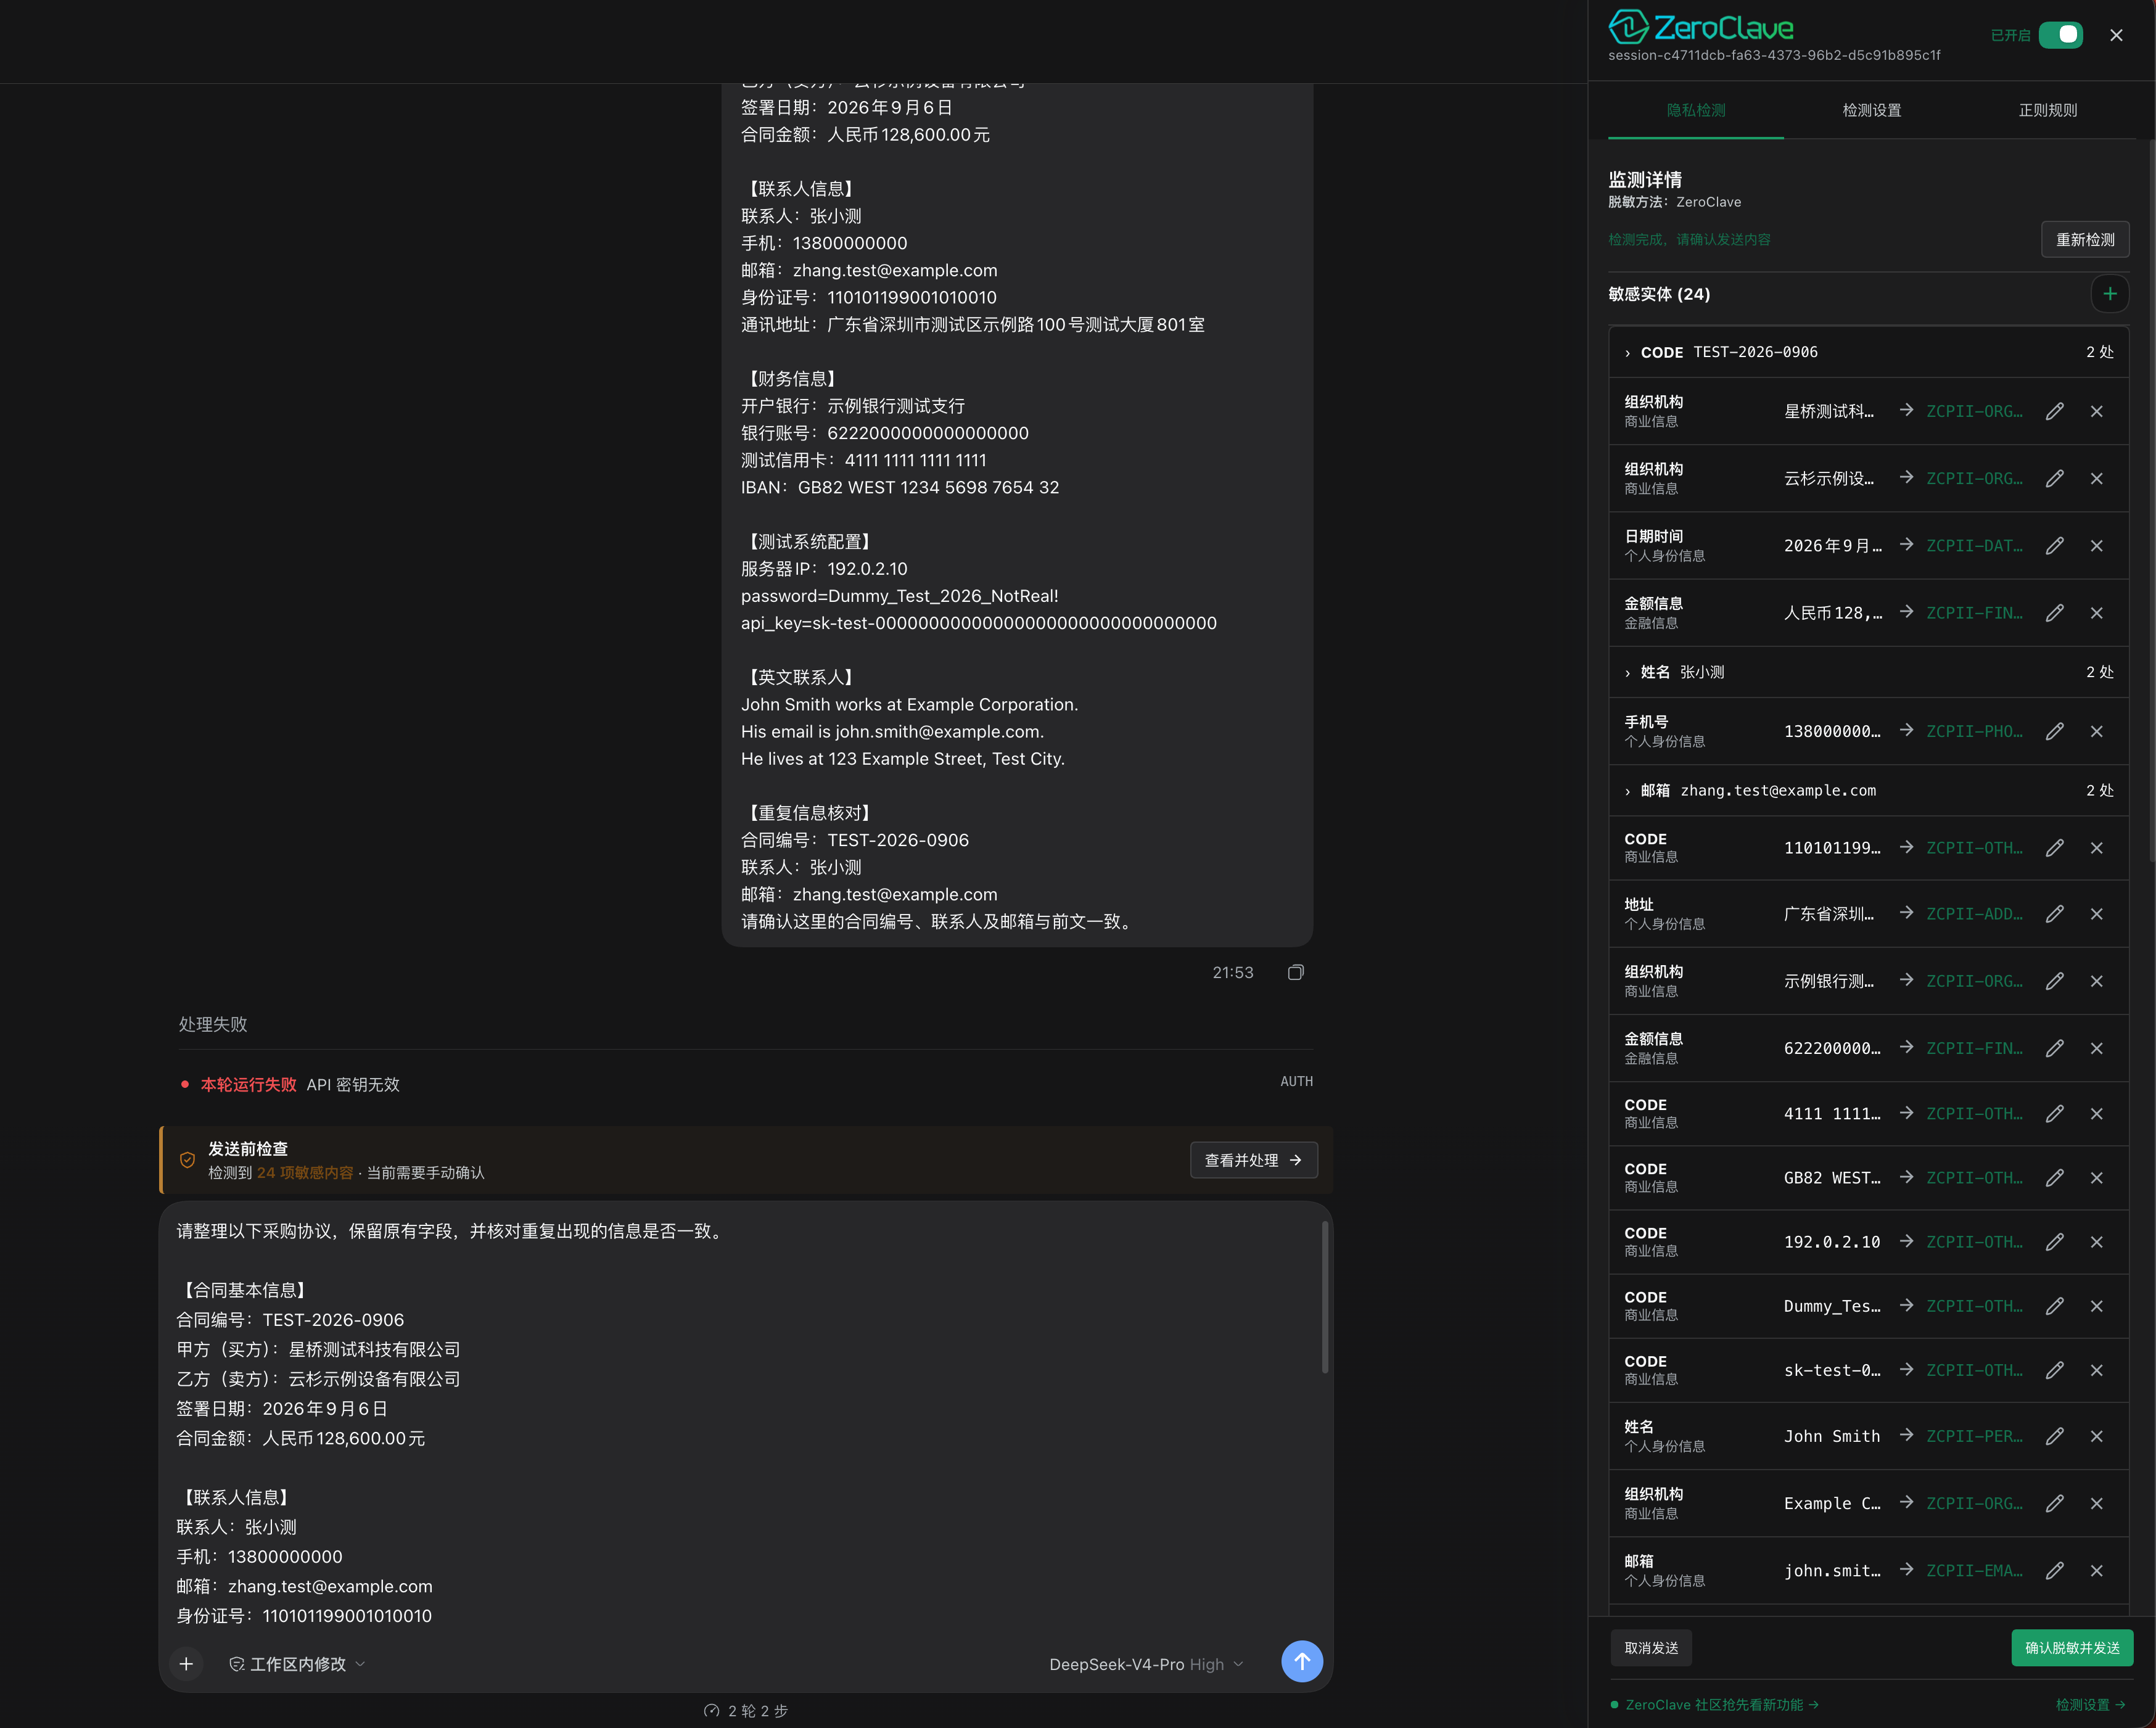Edit the 人民币128 amount entity
The height and width of the screenshot is (1728, 2156).
click(x=2054, y=612)
